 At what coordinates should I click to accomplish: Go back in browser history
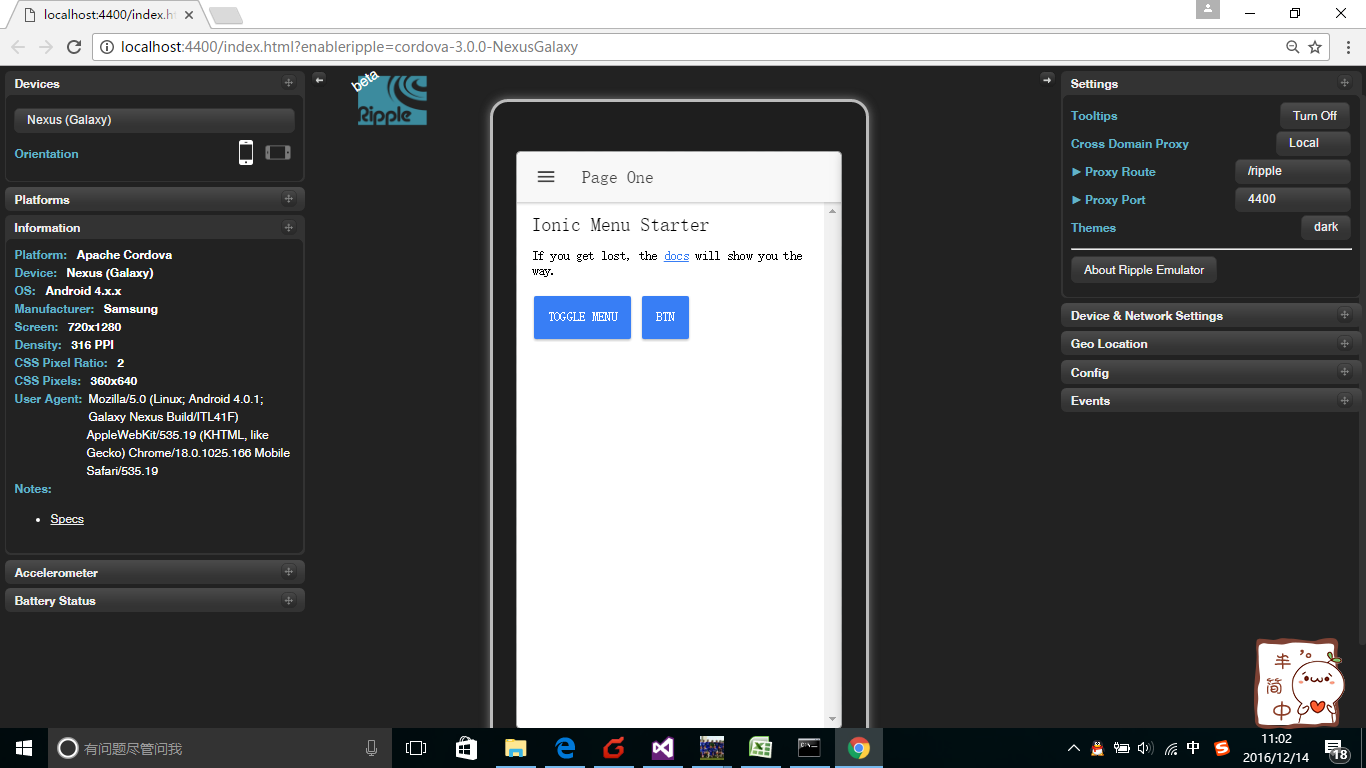pyautogui.click(x=18, y=47)
